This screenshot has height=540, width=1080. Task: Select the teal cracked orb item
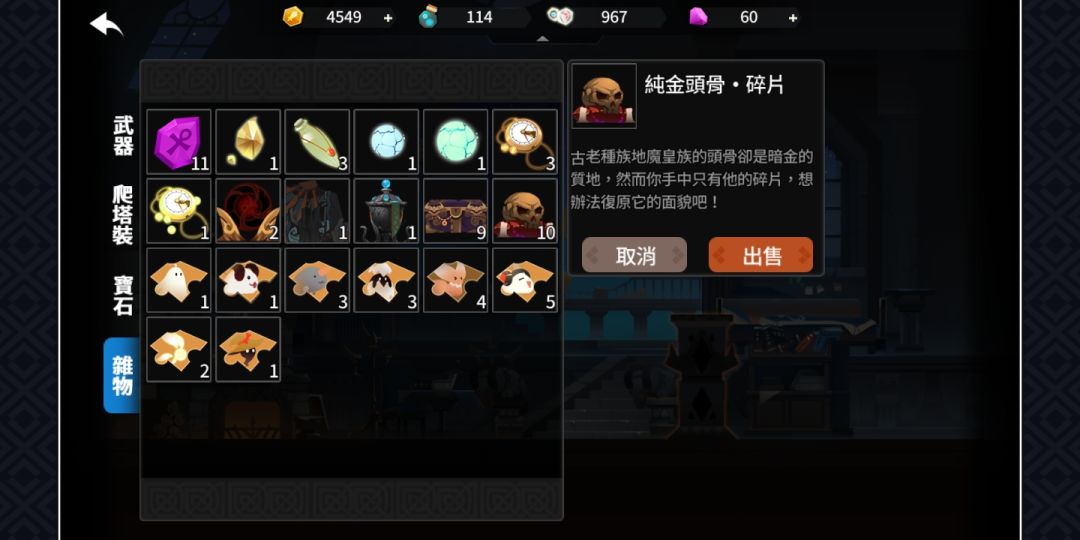click(x=455, y=141)
